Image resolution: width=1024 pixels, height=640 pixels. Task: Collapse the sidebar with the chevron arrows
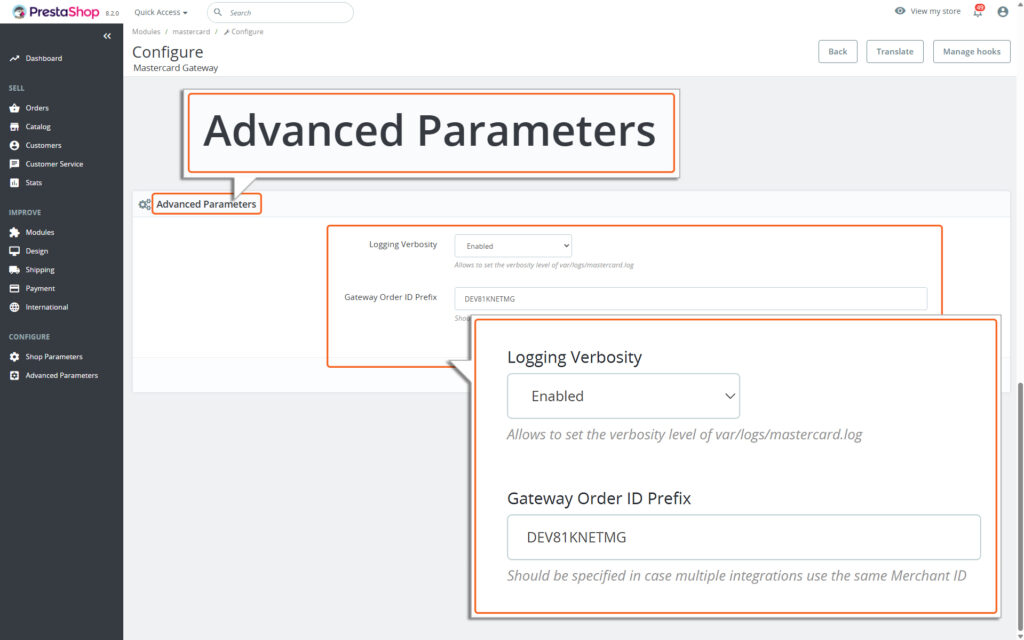(x=107, y=35)
